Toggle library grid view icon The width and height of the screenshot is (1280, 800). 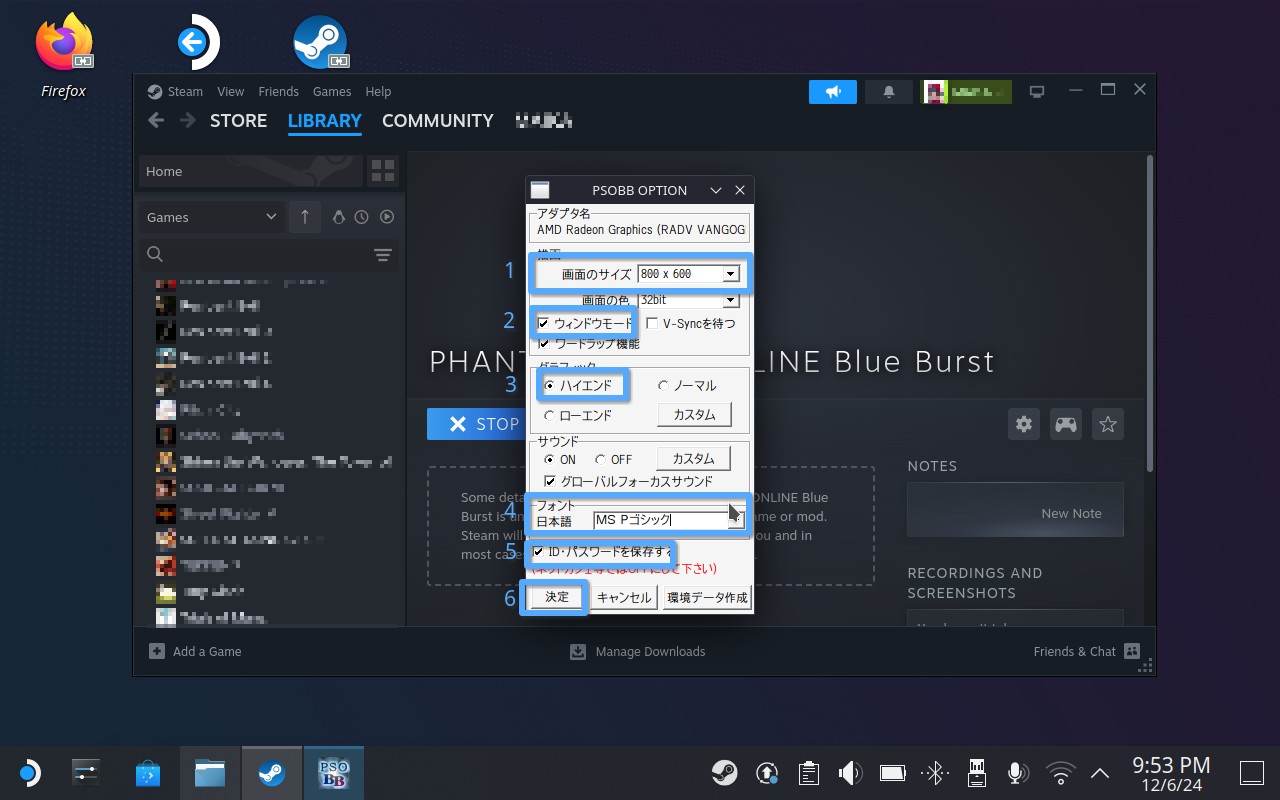[382, 171]
